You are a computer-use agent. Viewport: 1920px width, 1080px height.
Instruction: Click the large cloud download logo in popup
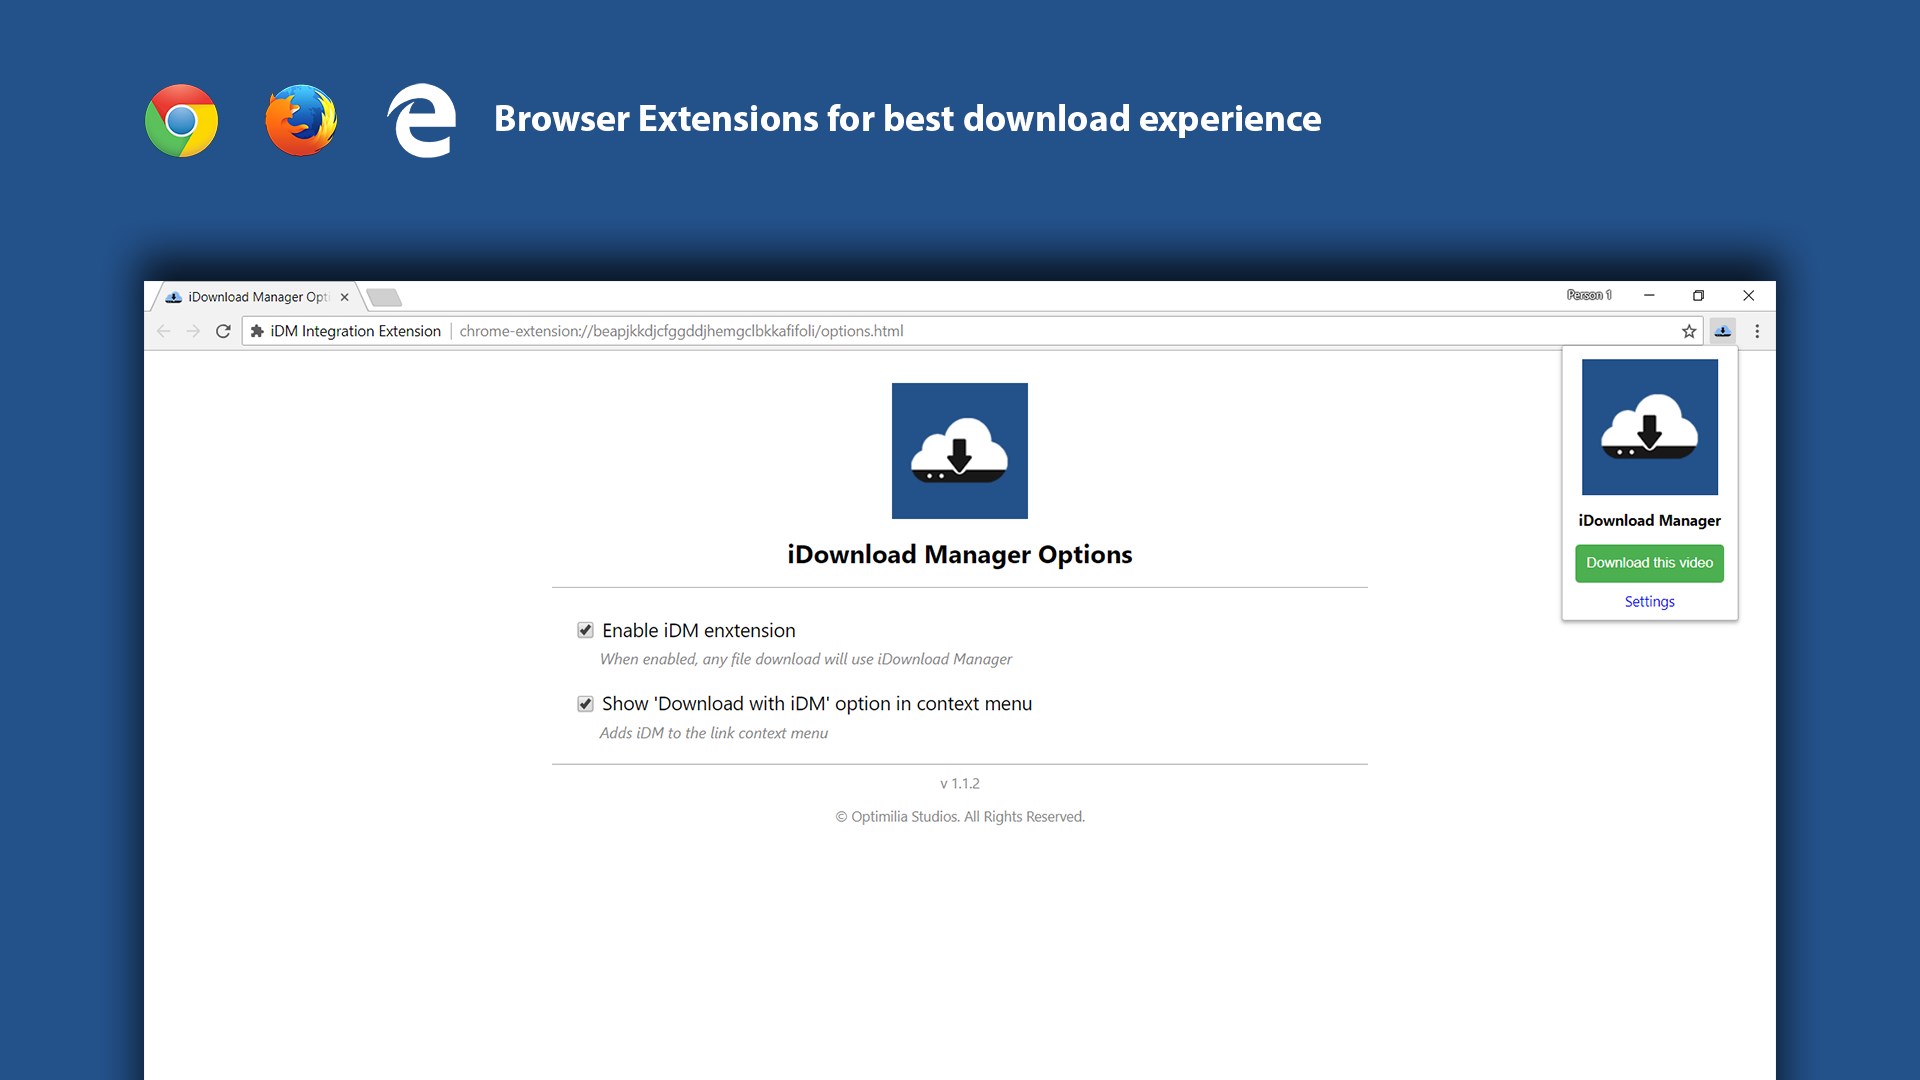click(1649, 427)
